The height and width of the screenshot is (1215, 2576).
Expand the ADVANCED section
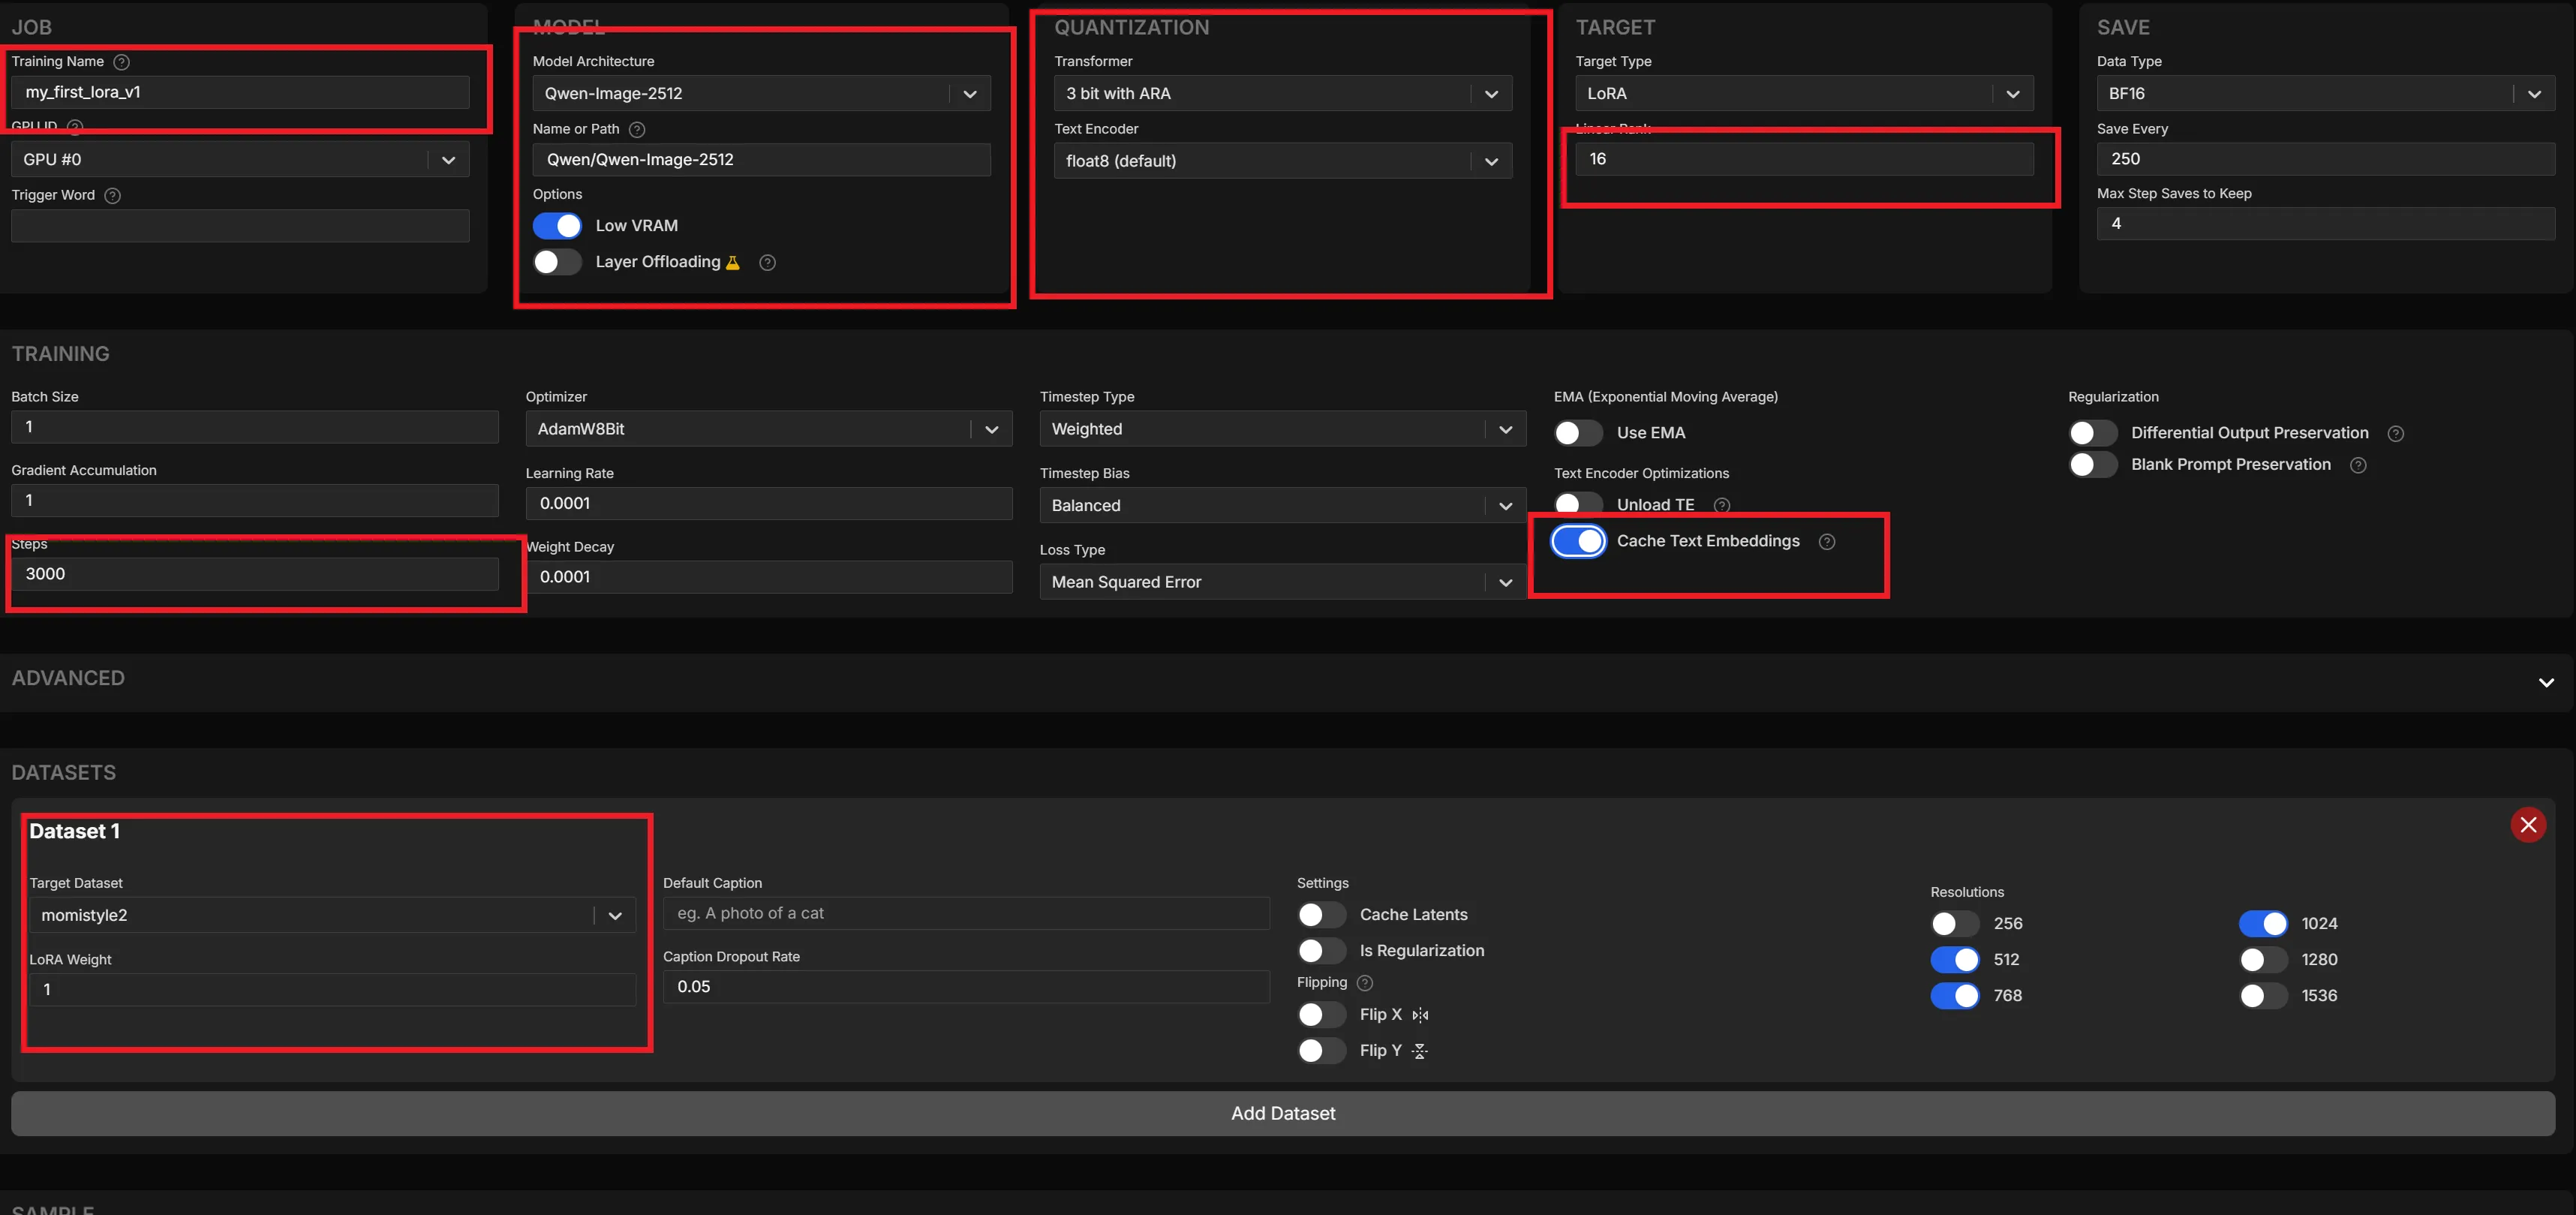2546,682
